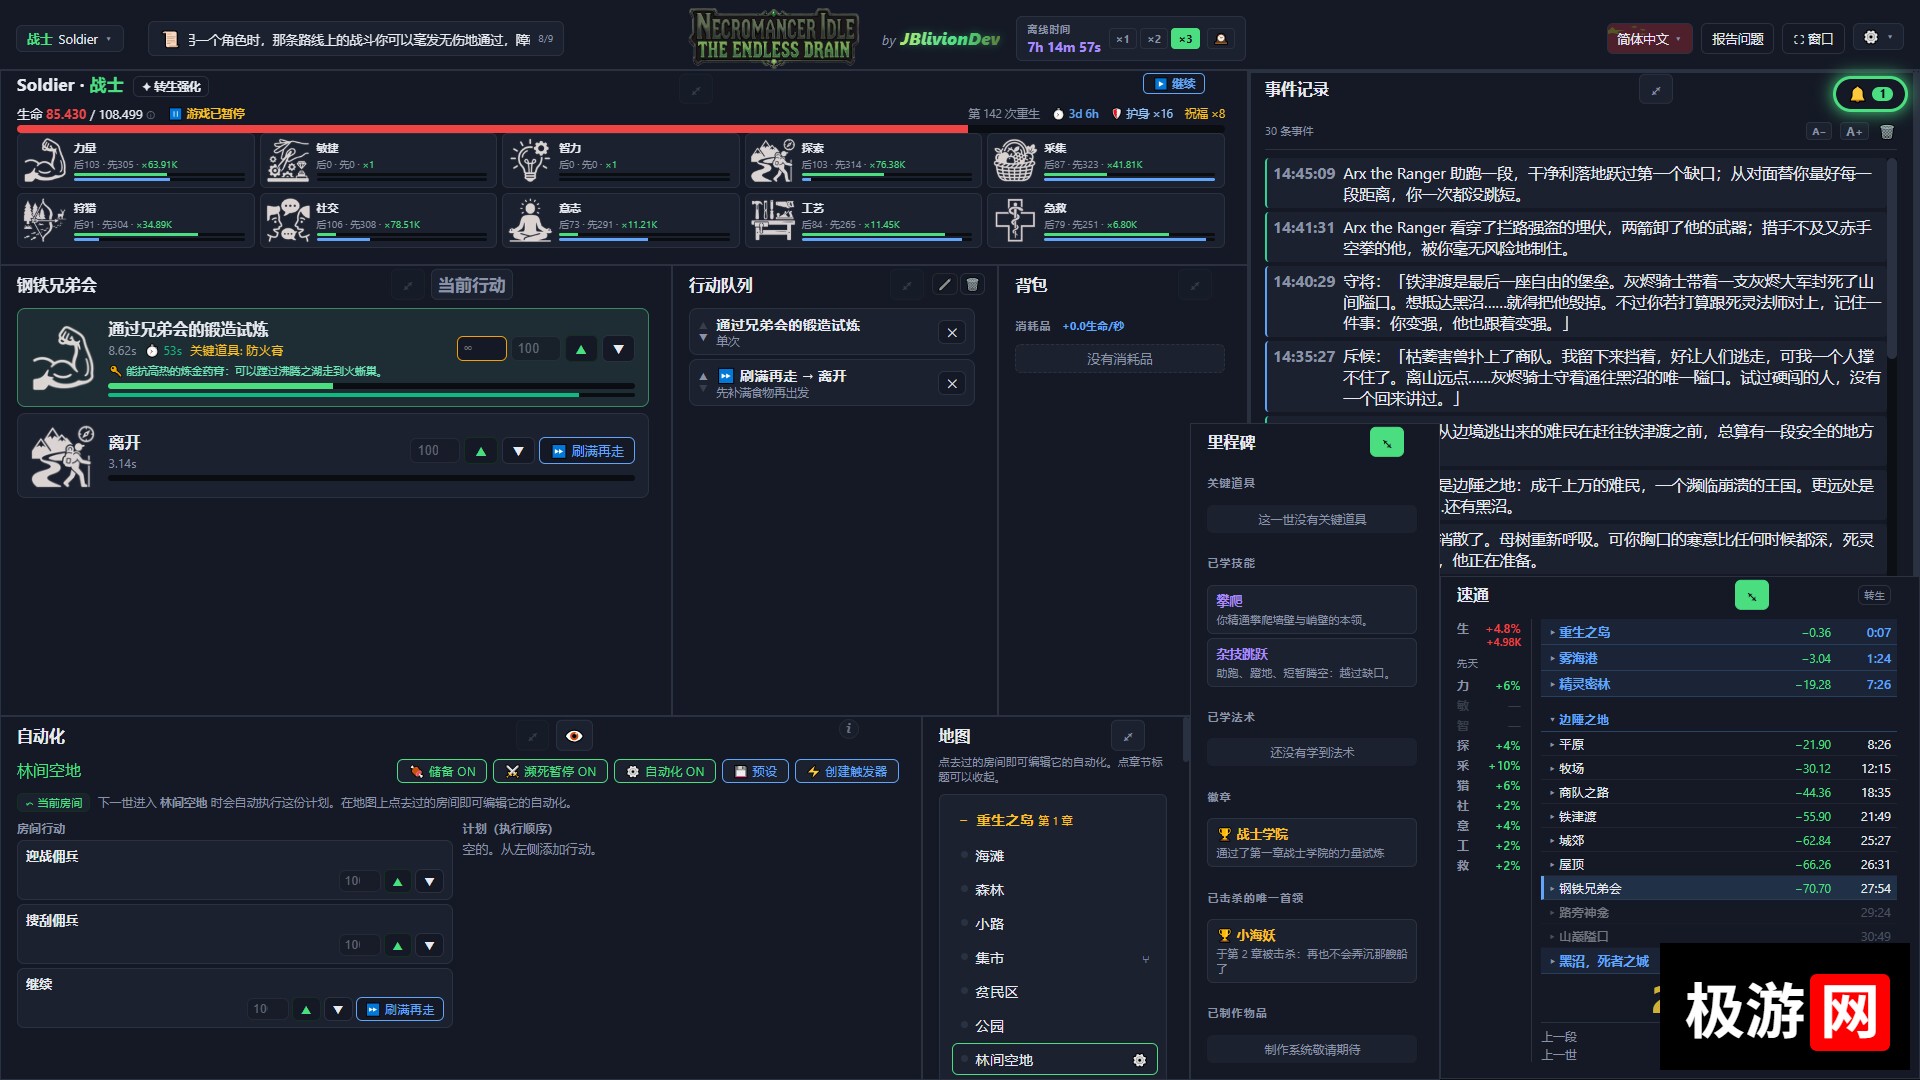
Task: Clear the action queue with trash icon
Action: (x=972, y=285)
